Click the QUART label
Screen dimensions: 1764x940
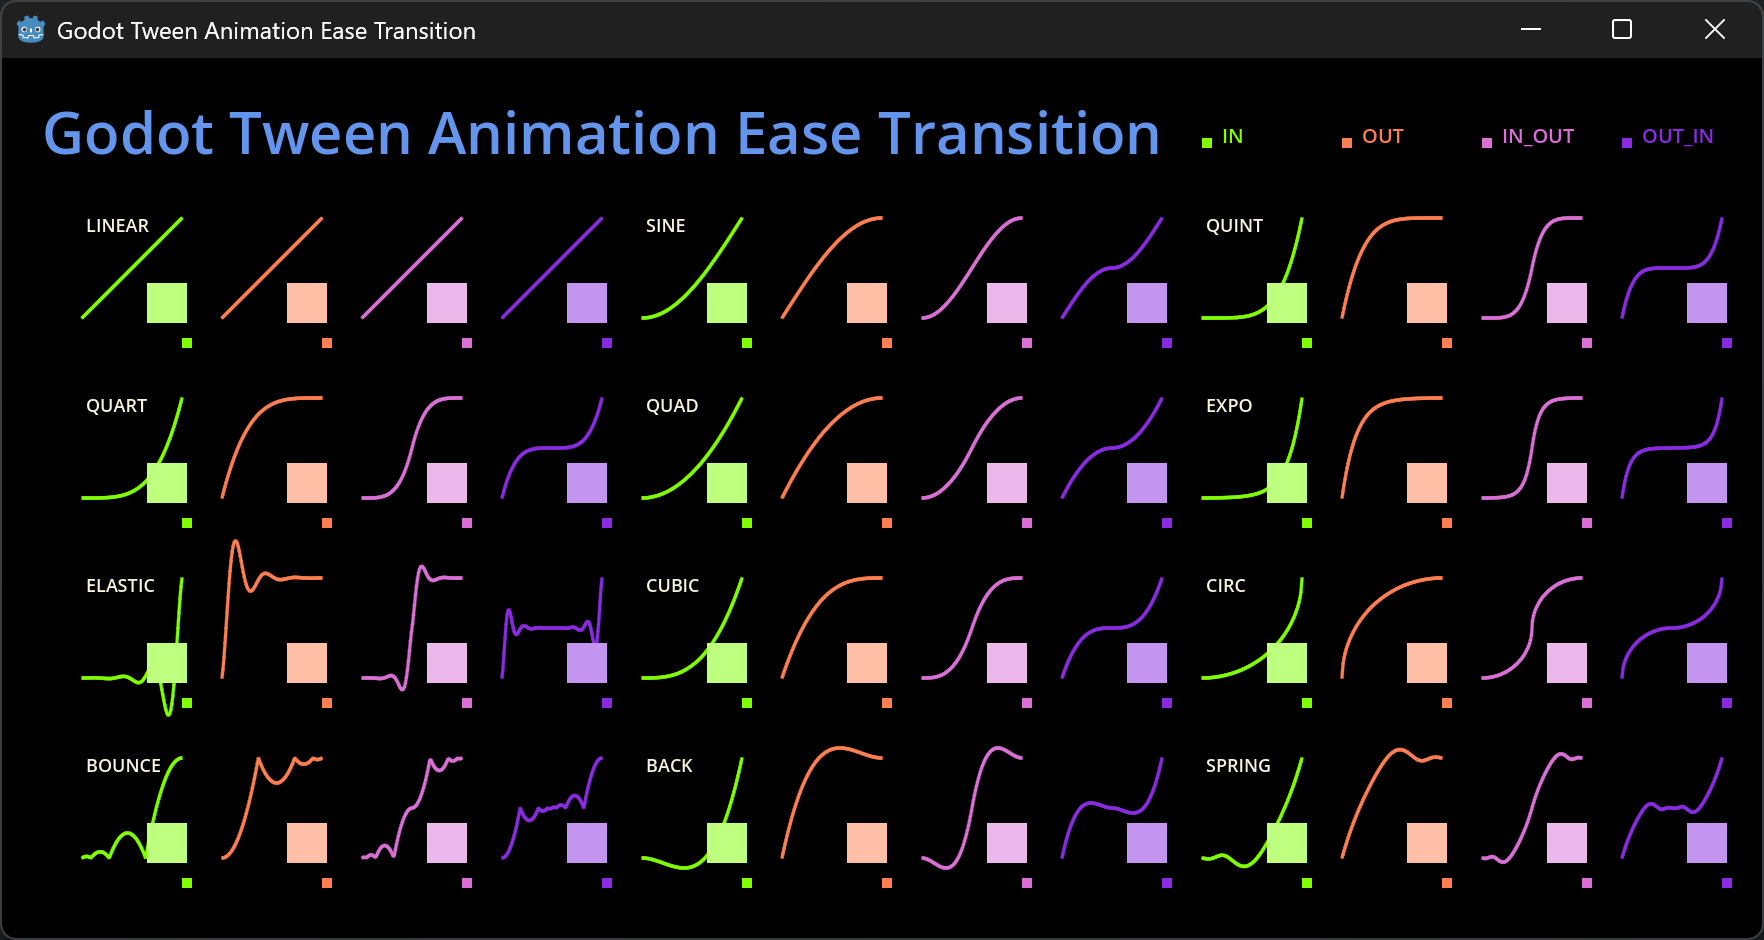tap(116, 406)
